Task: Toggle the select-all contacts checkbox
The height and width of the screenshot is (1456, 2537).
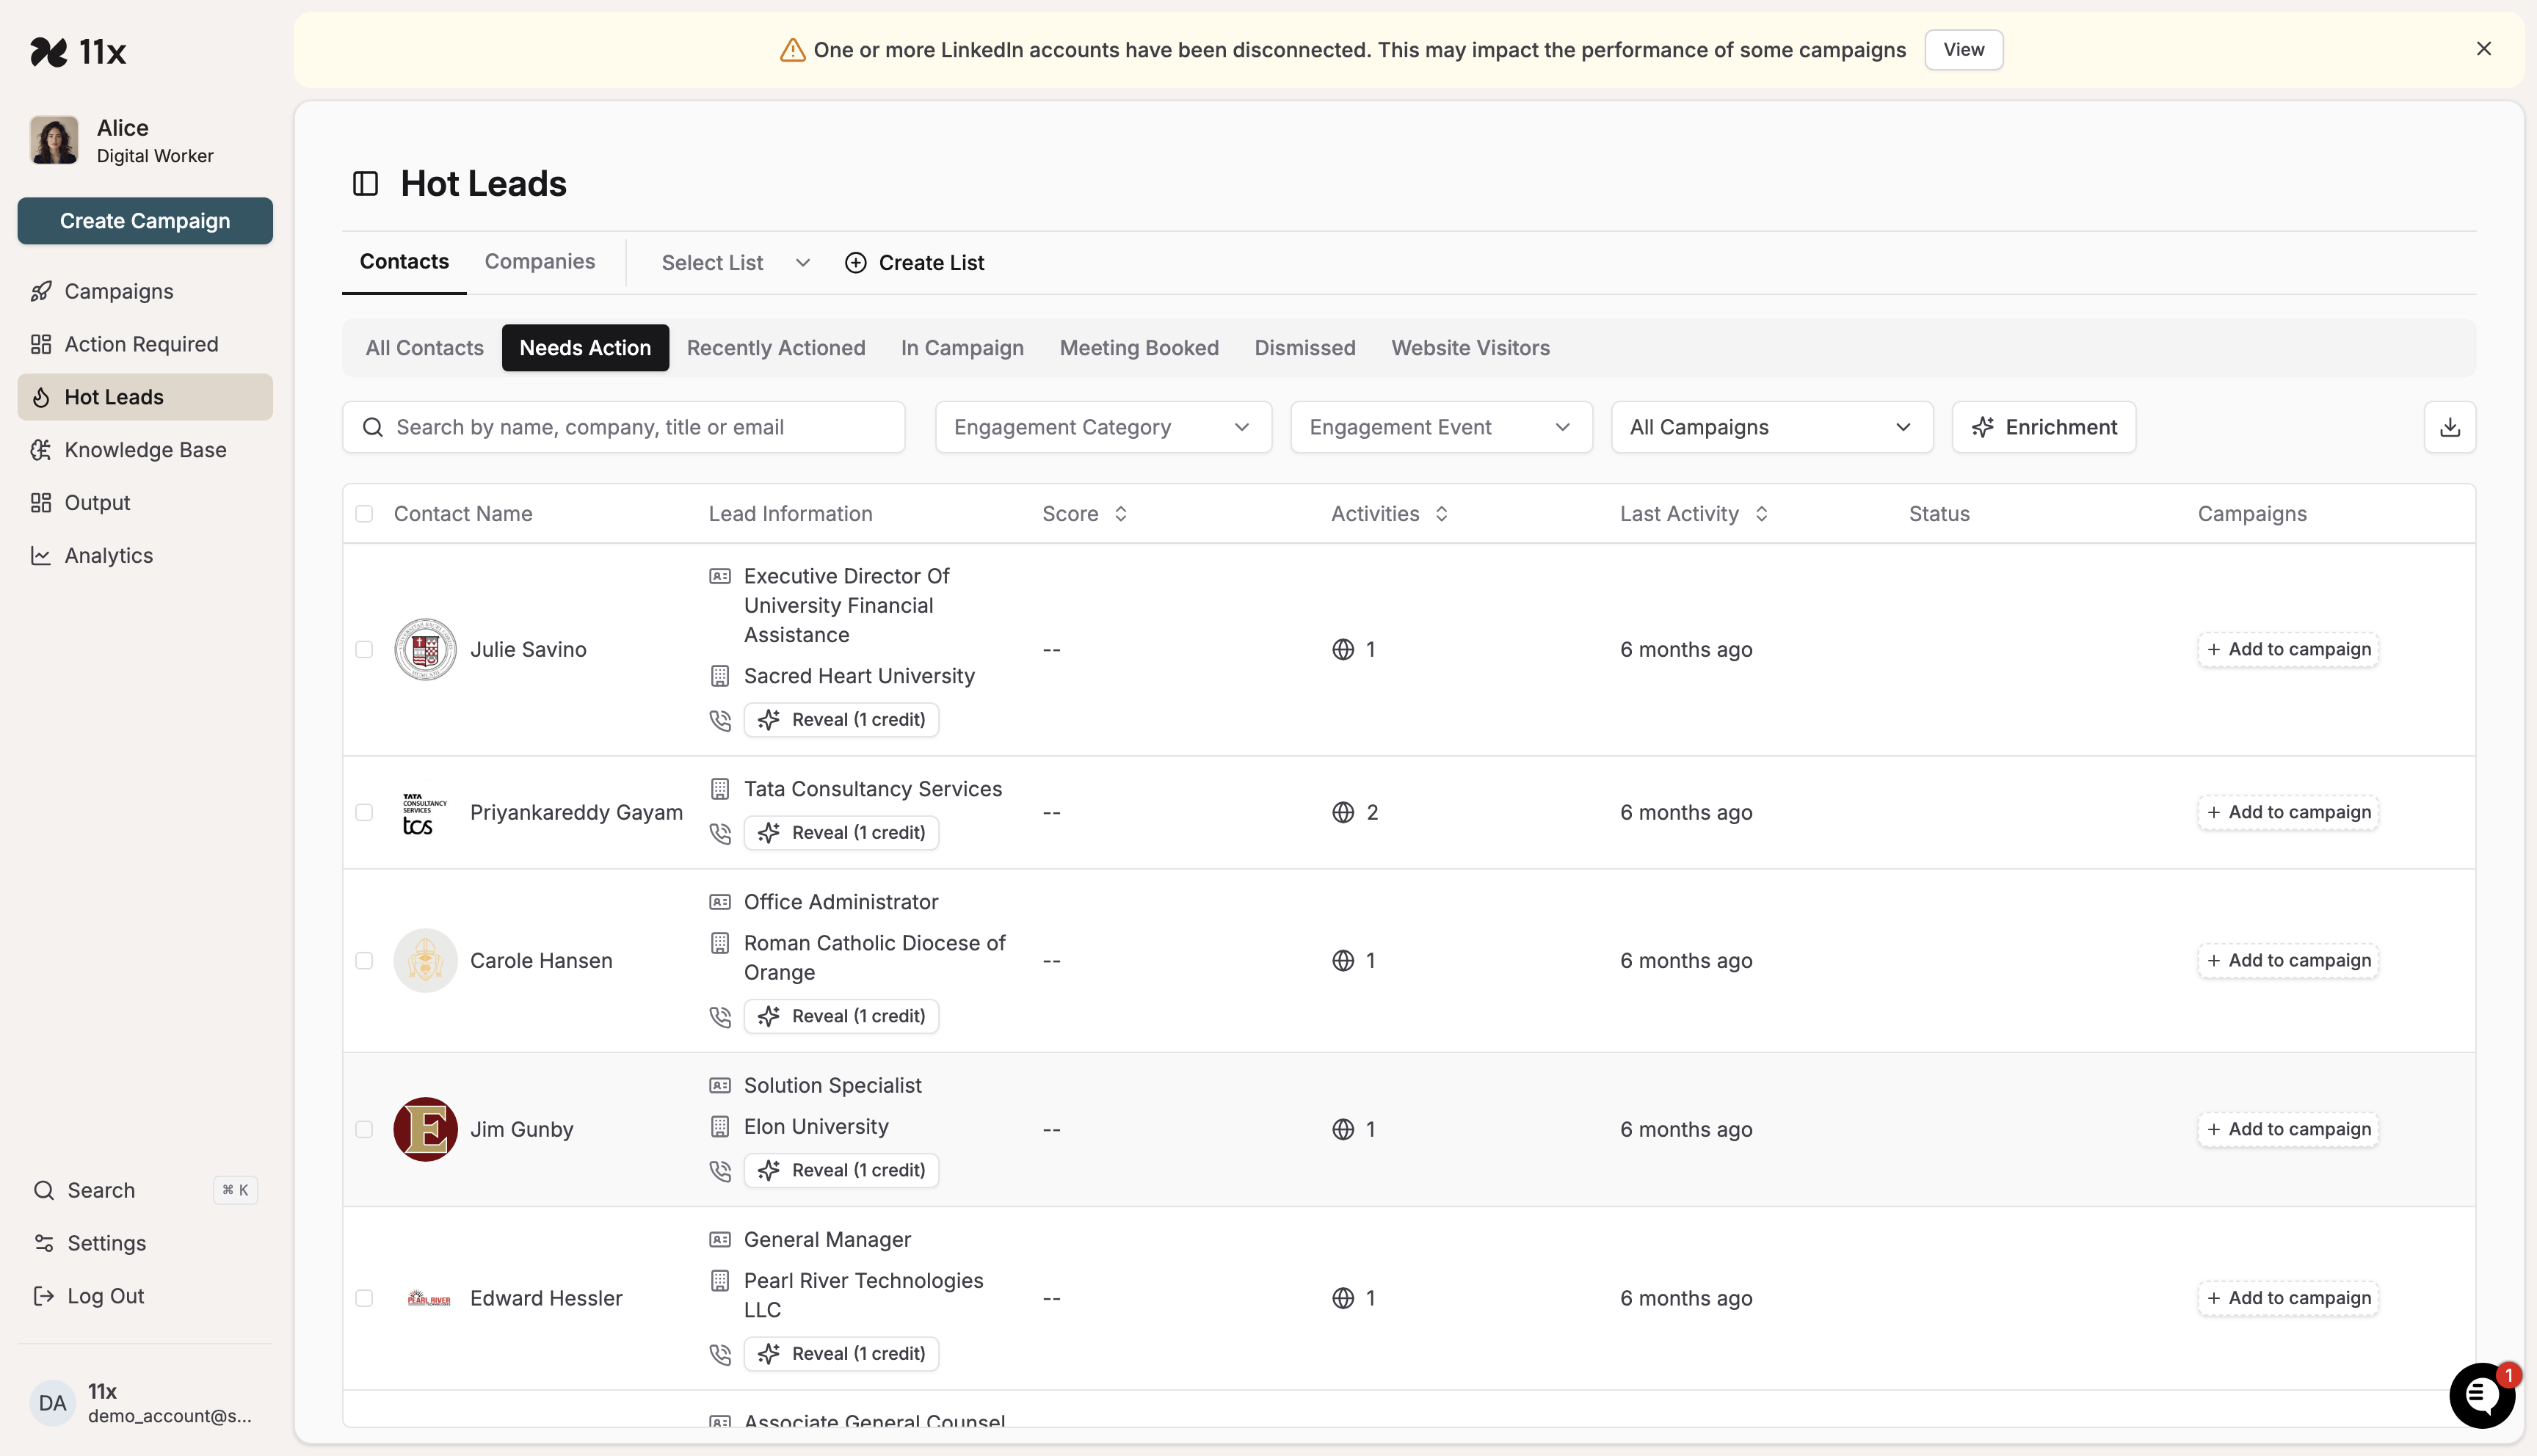Action: pyautogui.click(x=364, y=513)
